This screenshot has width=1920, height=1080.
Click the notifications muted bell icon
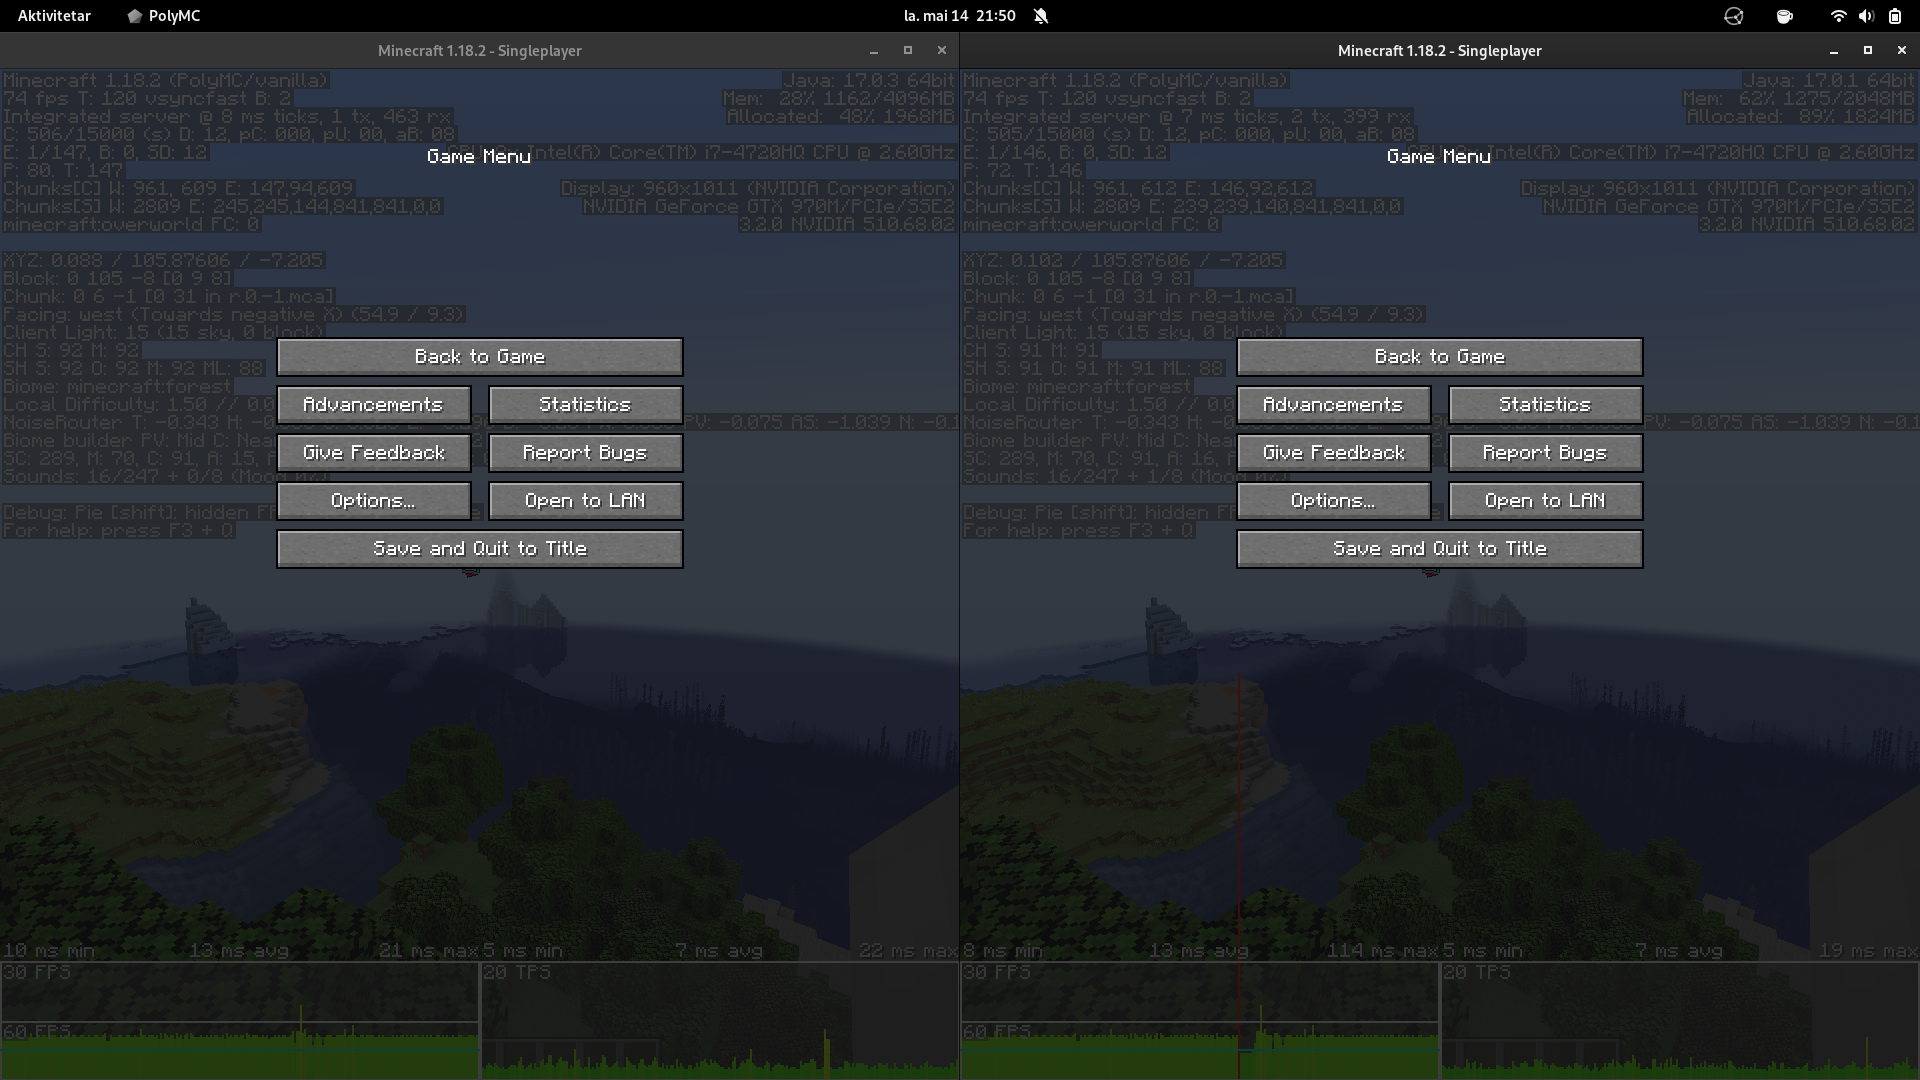click(1041, 16)
